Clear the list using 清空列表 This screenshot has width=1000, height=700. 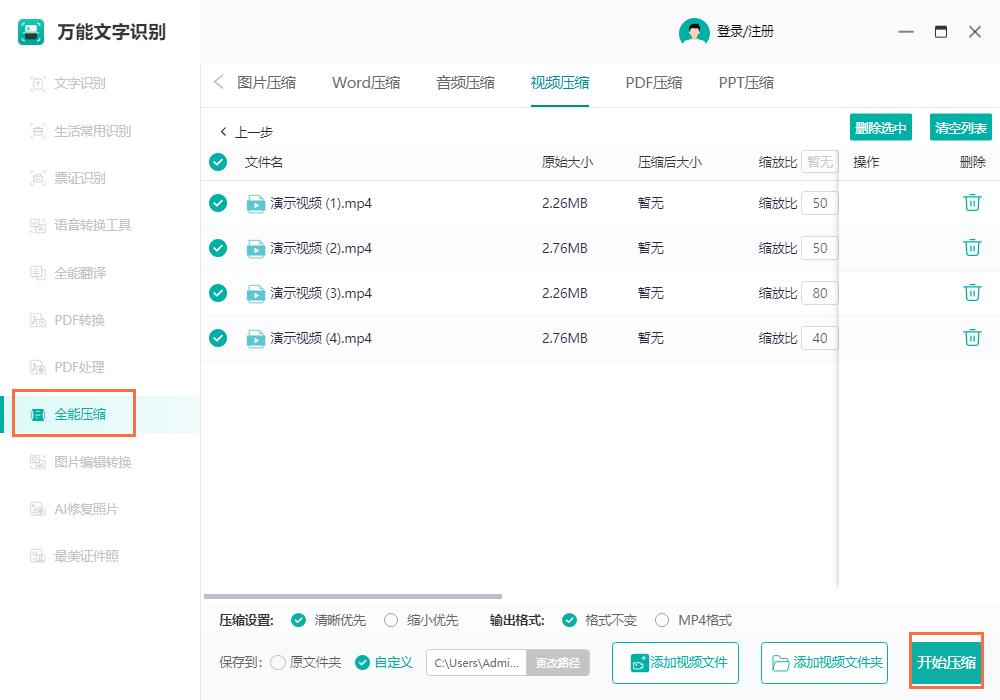pos(963,127)
